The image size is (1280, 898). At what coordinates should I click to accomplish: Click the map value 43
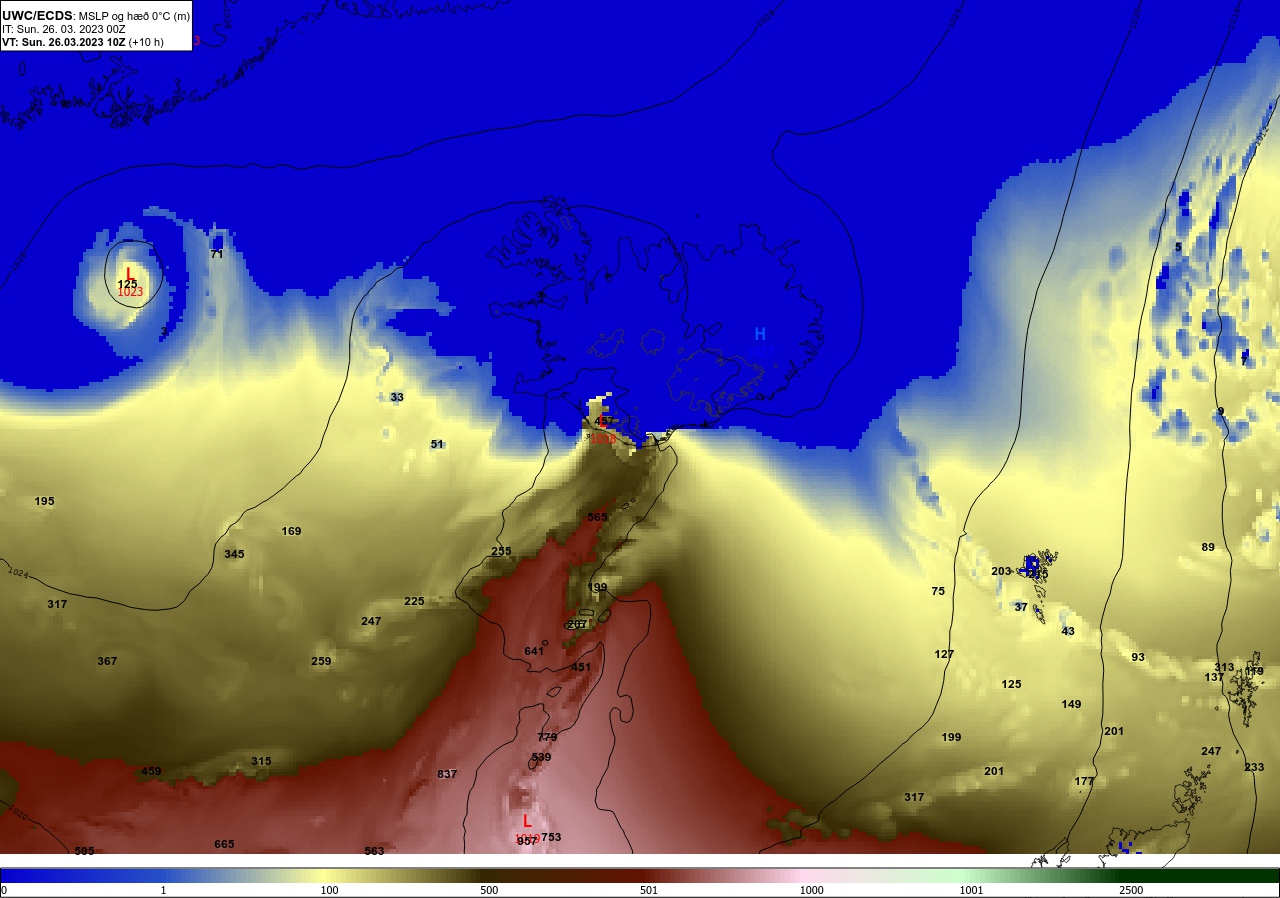pos(1068,631)
